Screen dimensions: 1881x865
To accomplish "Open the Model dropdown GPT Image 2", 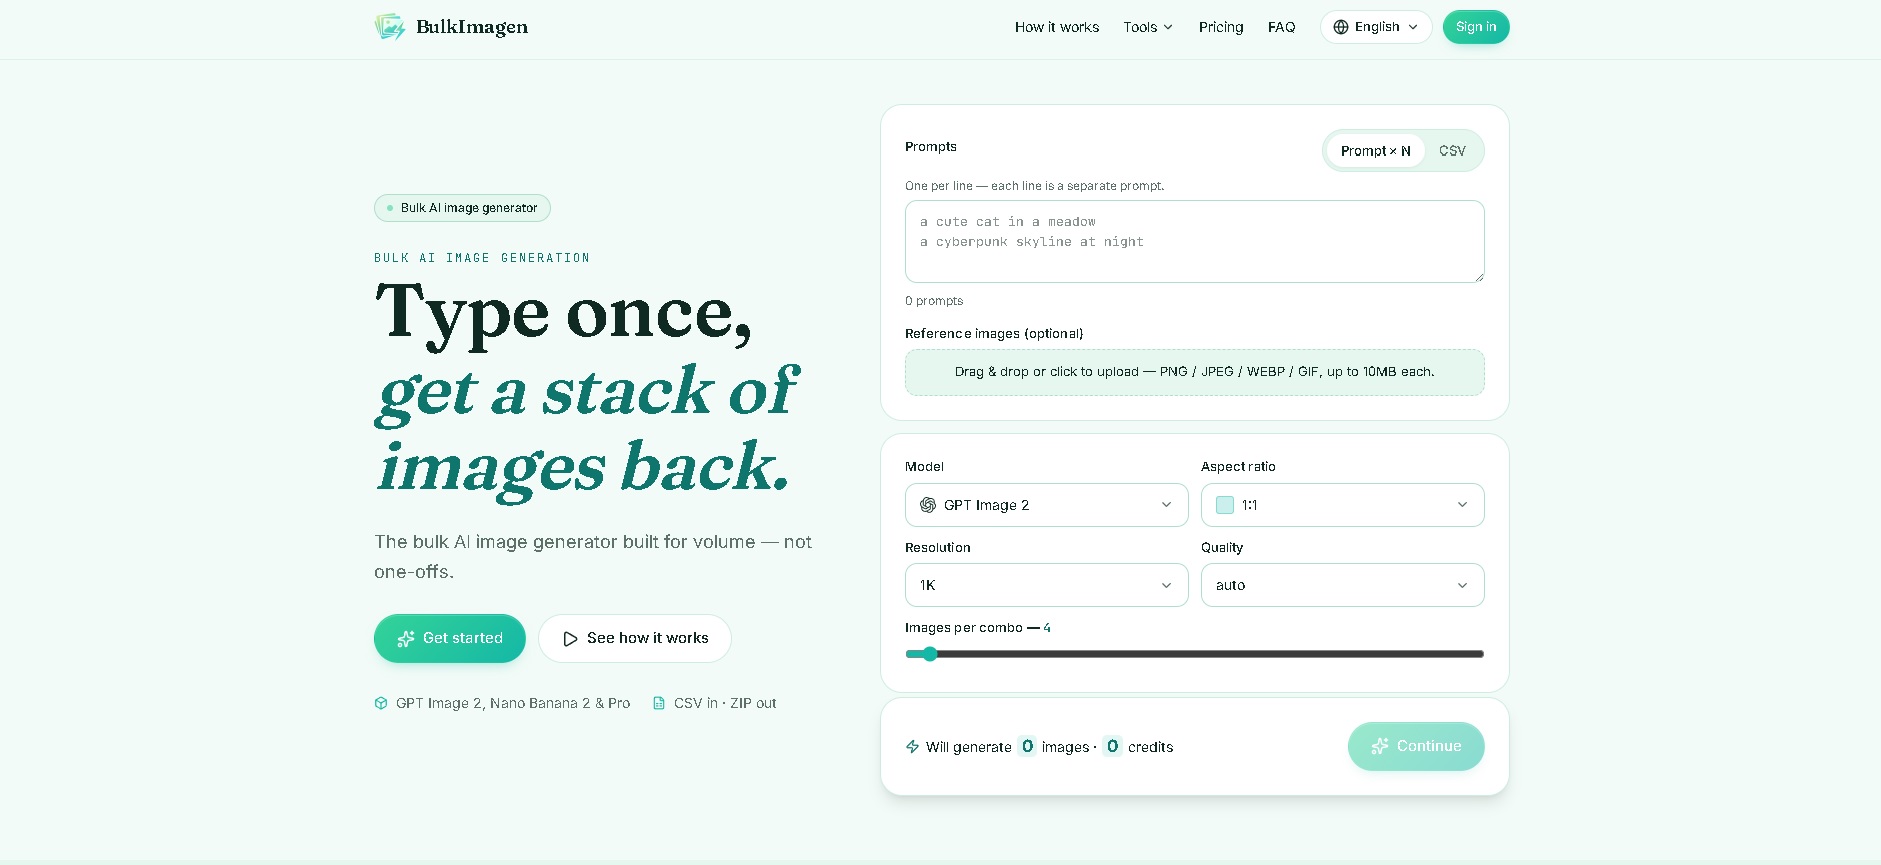I will [1046, 505].
